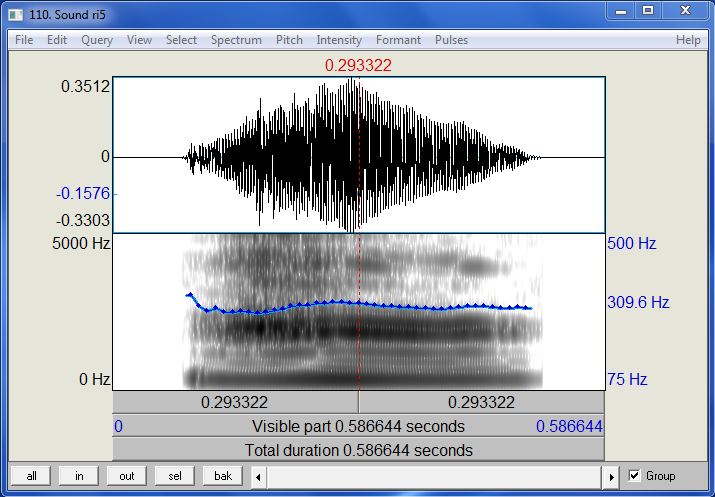Click the 'out' zoom button
The image size is (715, 497).
coord(127,476)
